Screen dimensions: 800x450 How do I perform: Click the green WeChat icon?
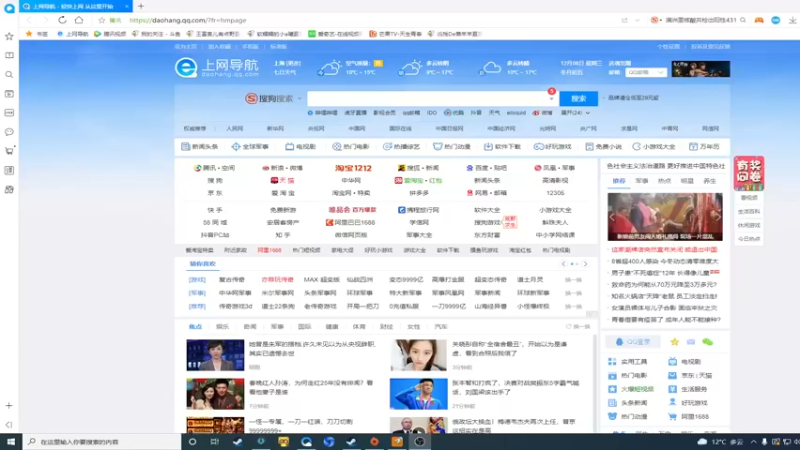pyautogui.click(x=708, y=342)
